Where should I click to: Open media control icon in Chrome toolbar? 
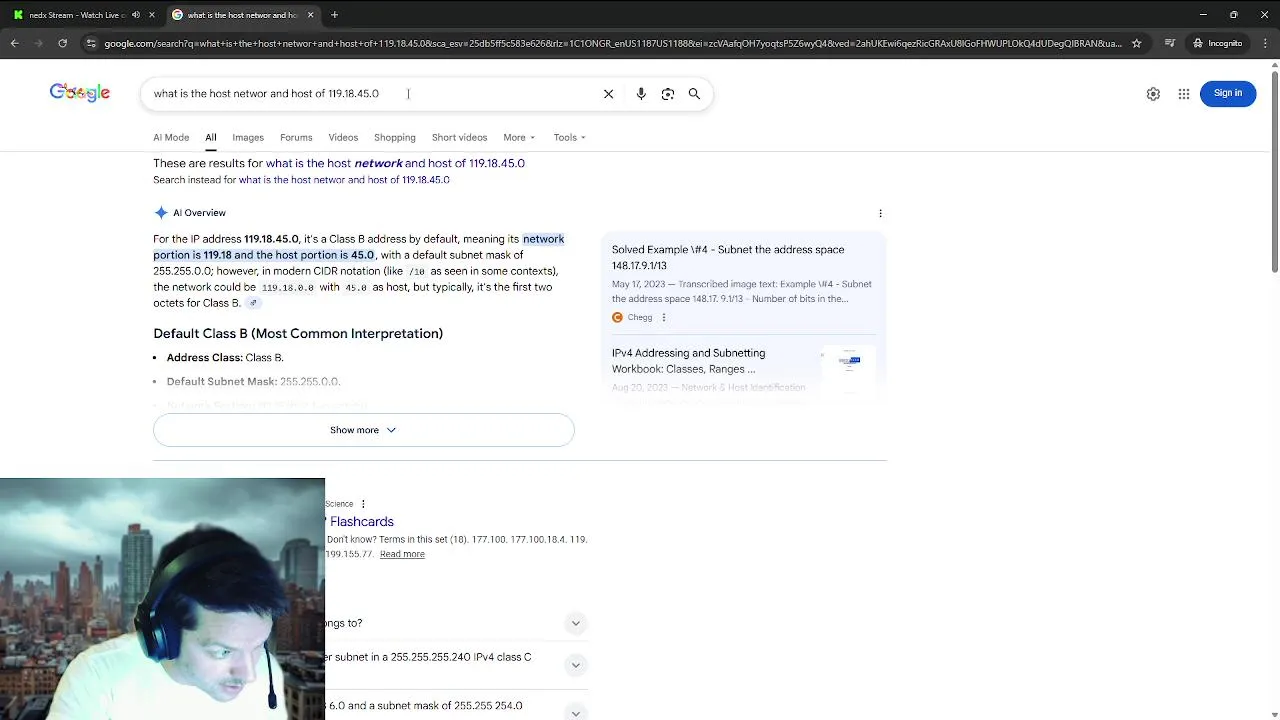click(x=1170, y=43)
